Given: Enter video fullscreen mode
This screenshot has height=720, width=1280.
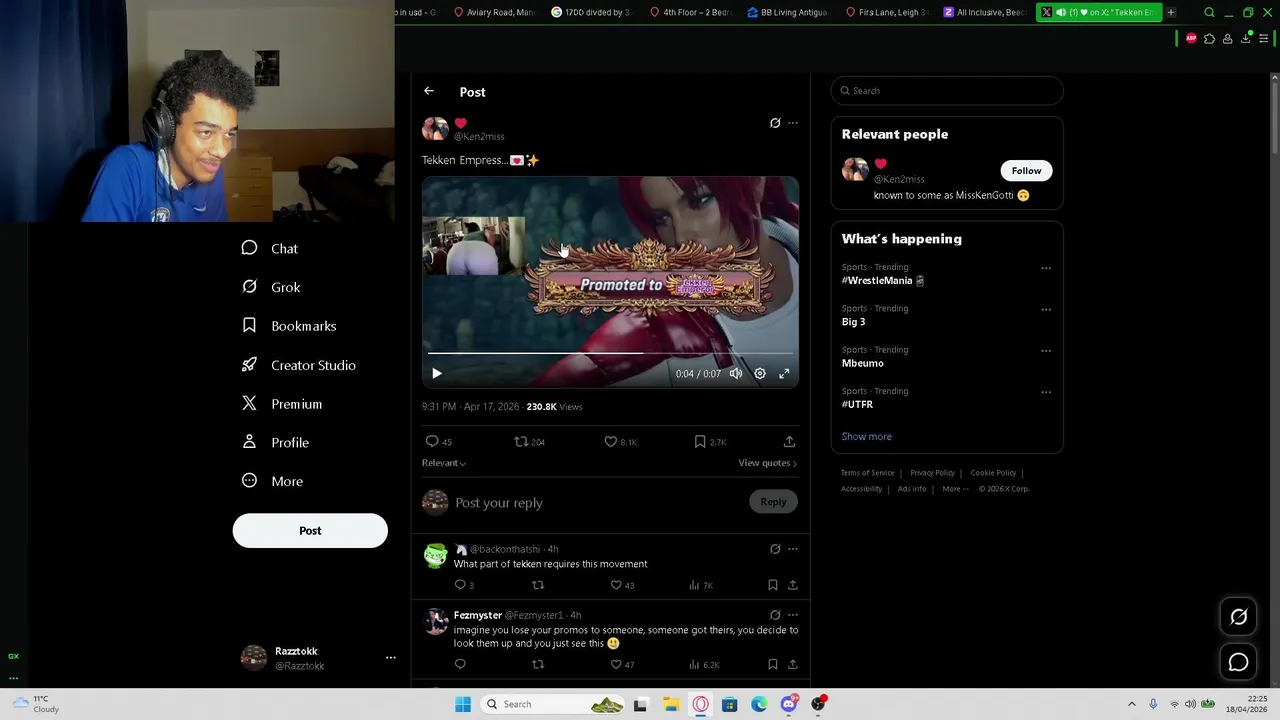Looking at the screenshot, I should tap(784, 373).
